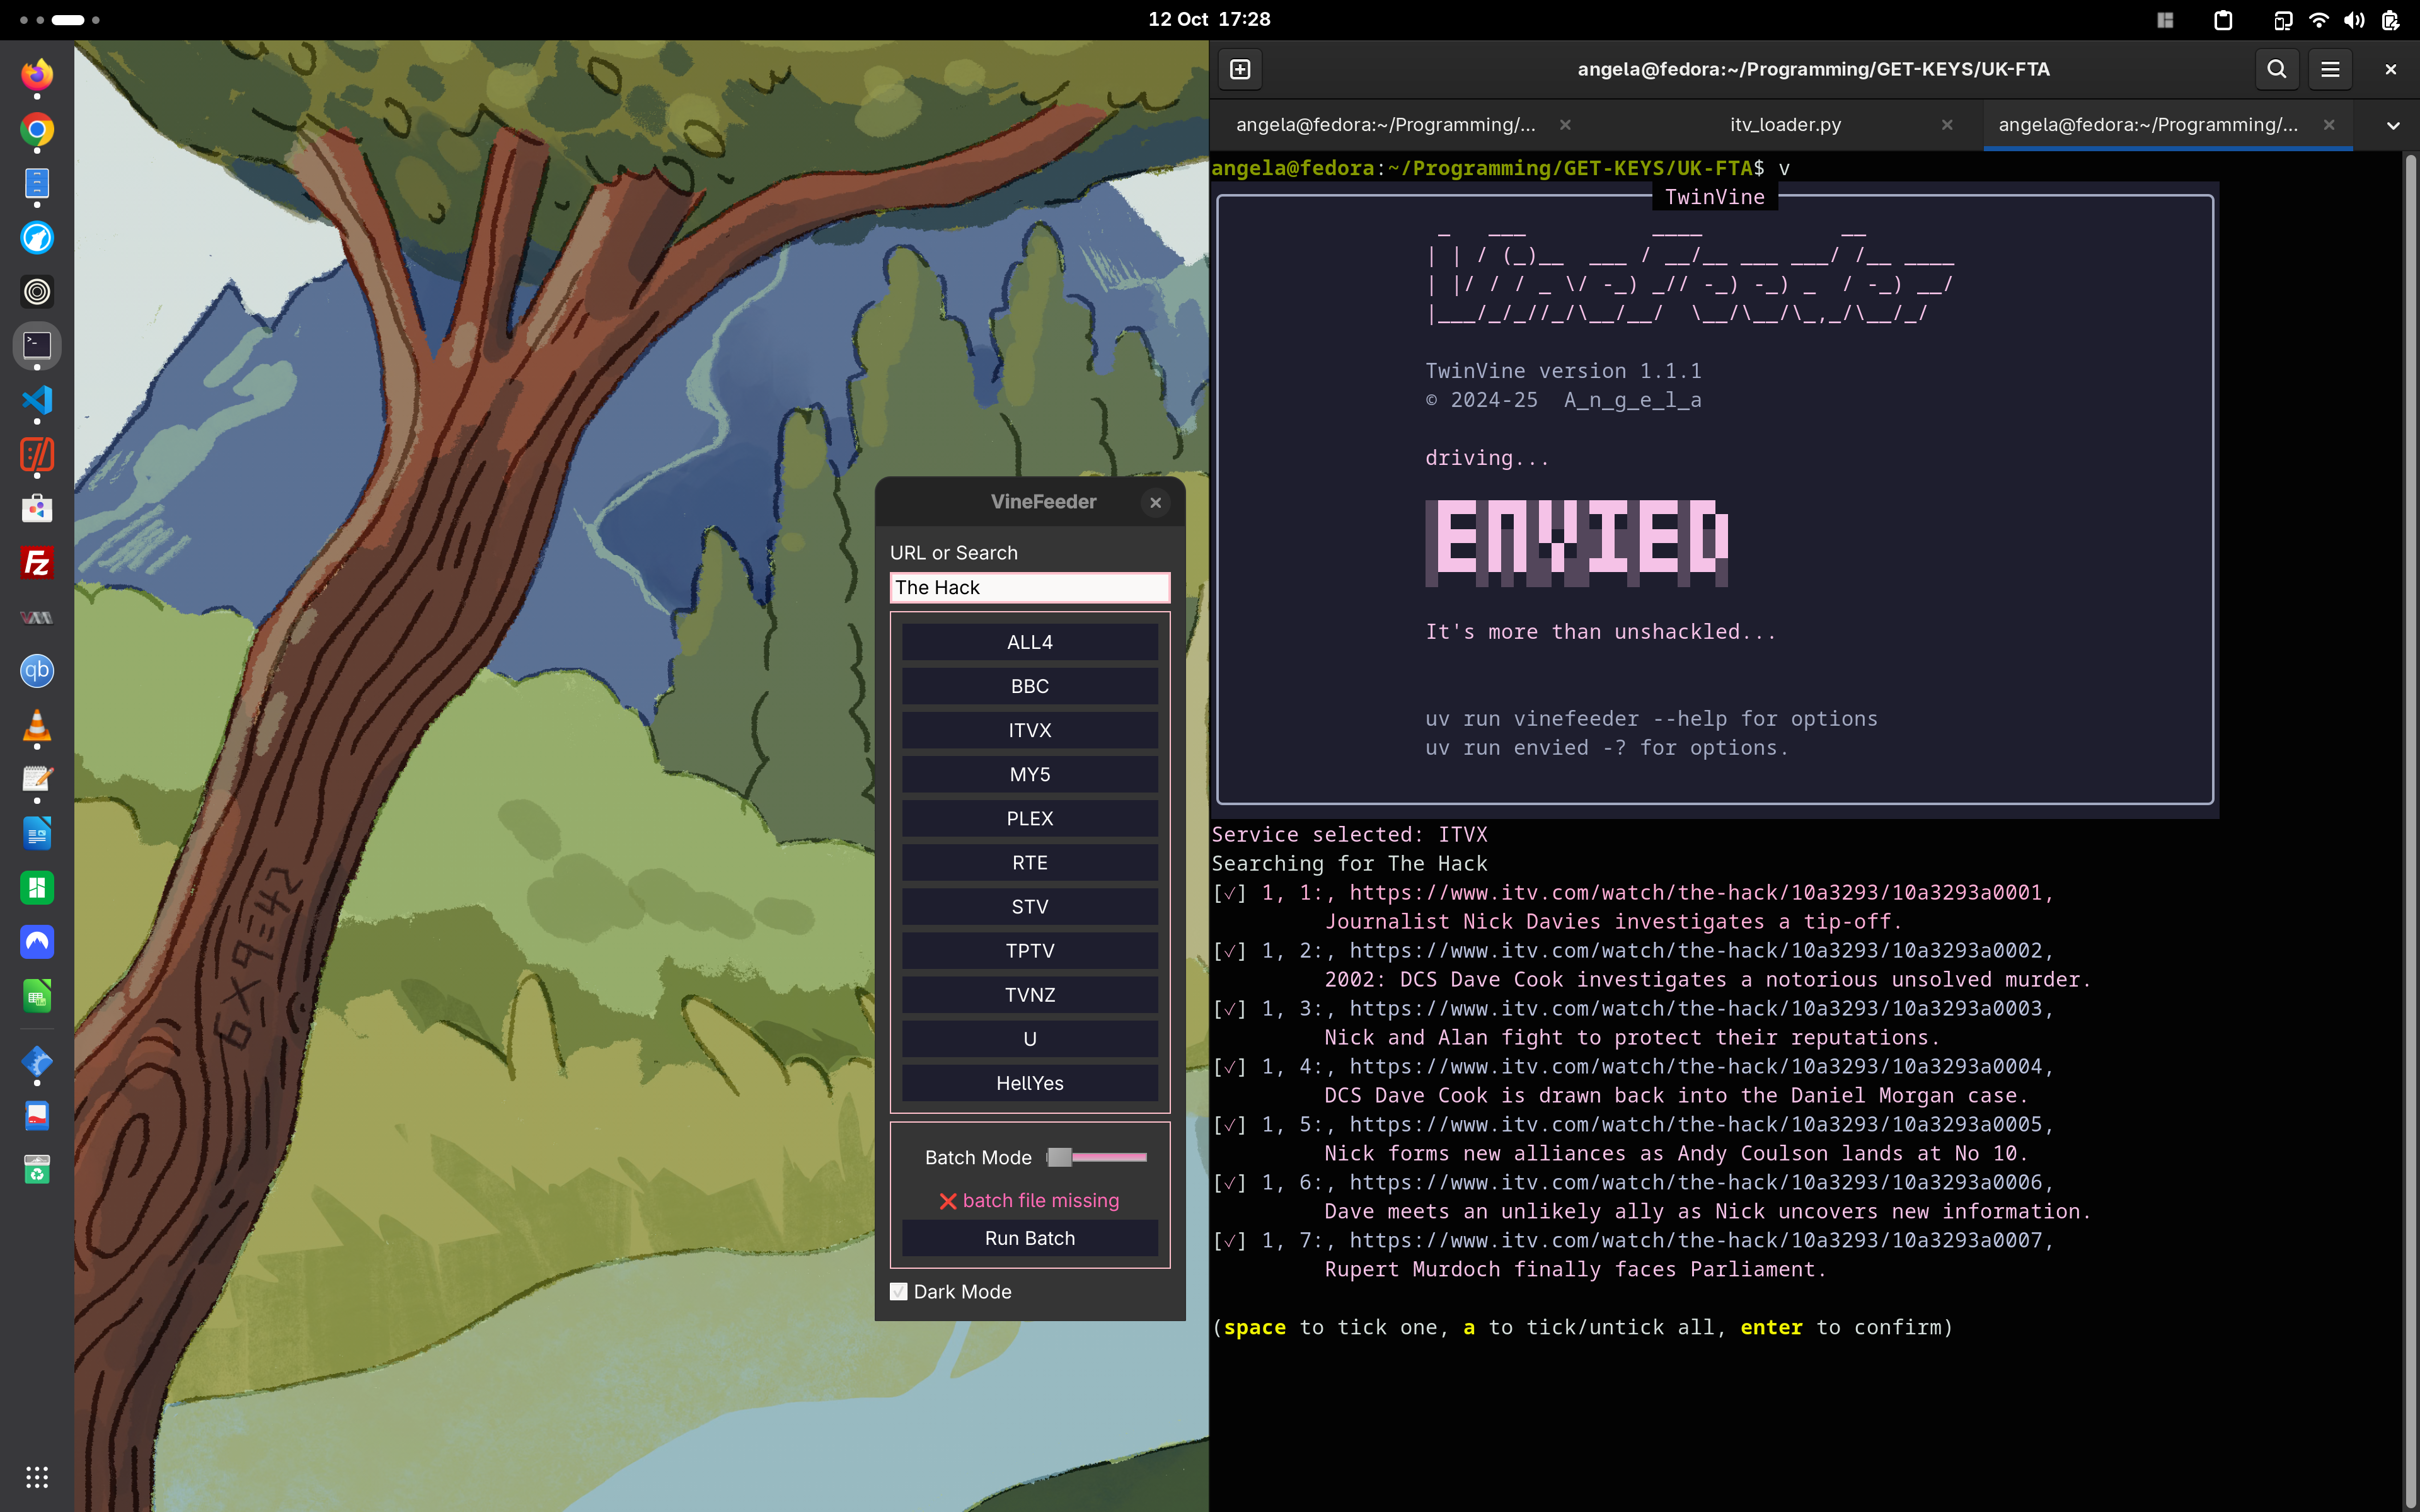Open Visual Studio Code from dock

click(x=37, y=400)
